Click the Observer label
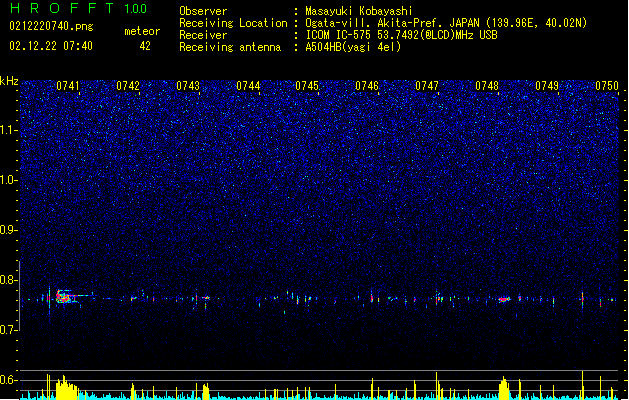The height and width of the screenshot is (400, 629). (203, 11)
